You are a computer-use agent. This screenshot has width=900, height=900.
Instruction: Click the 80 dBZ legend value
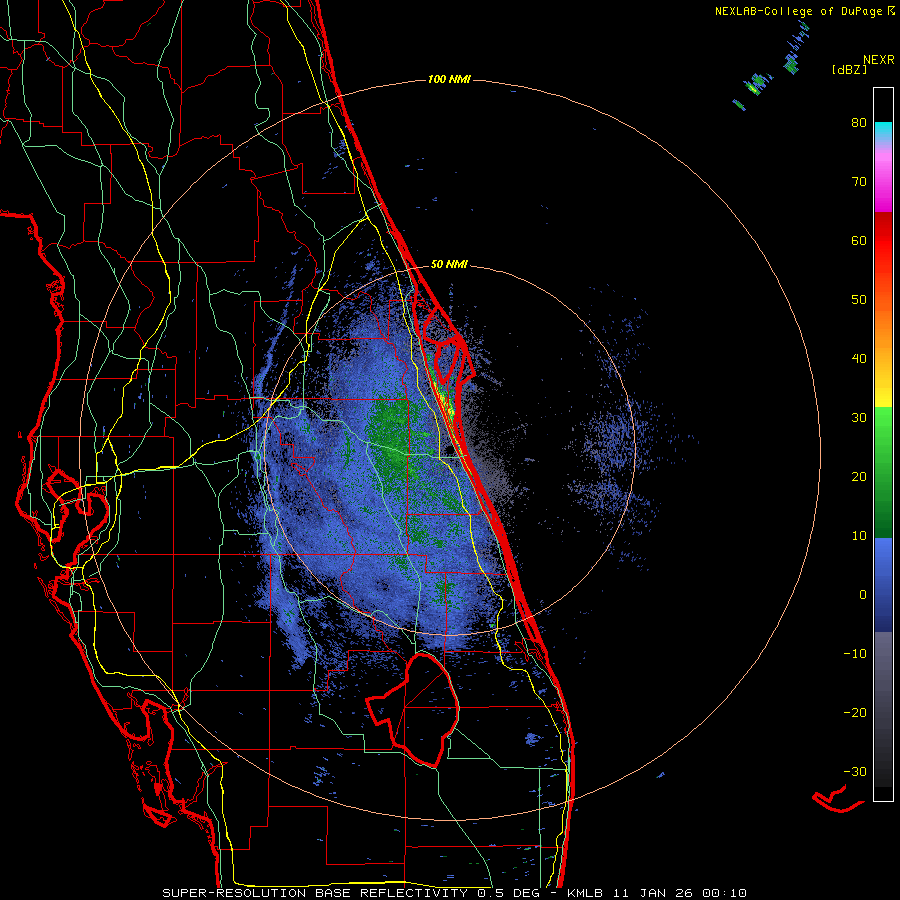(859, 123)
